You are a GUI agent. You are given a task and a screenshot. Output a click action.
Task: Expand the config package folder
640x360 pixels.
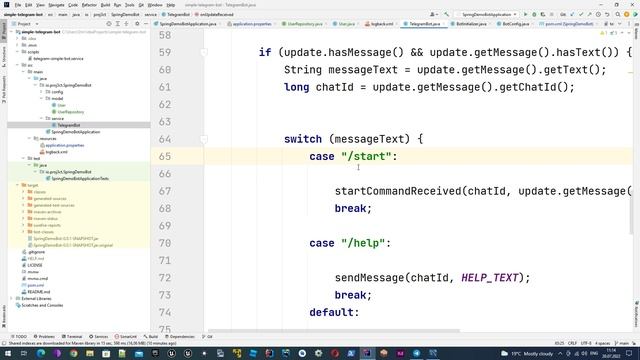click(x=41, y=92)
